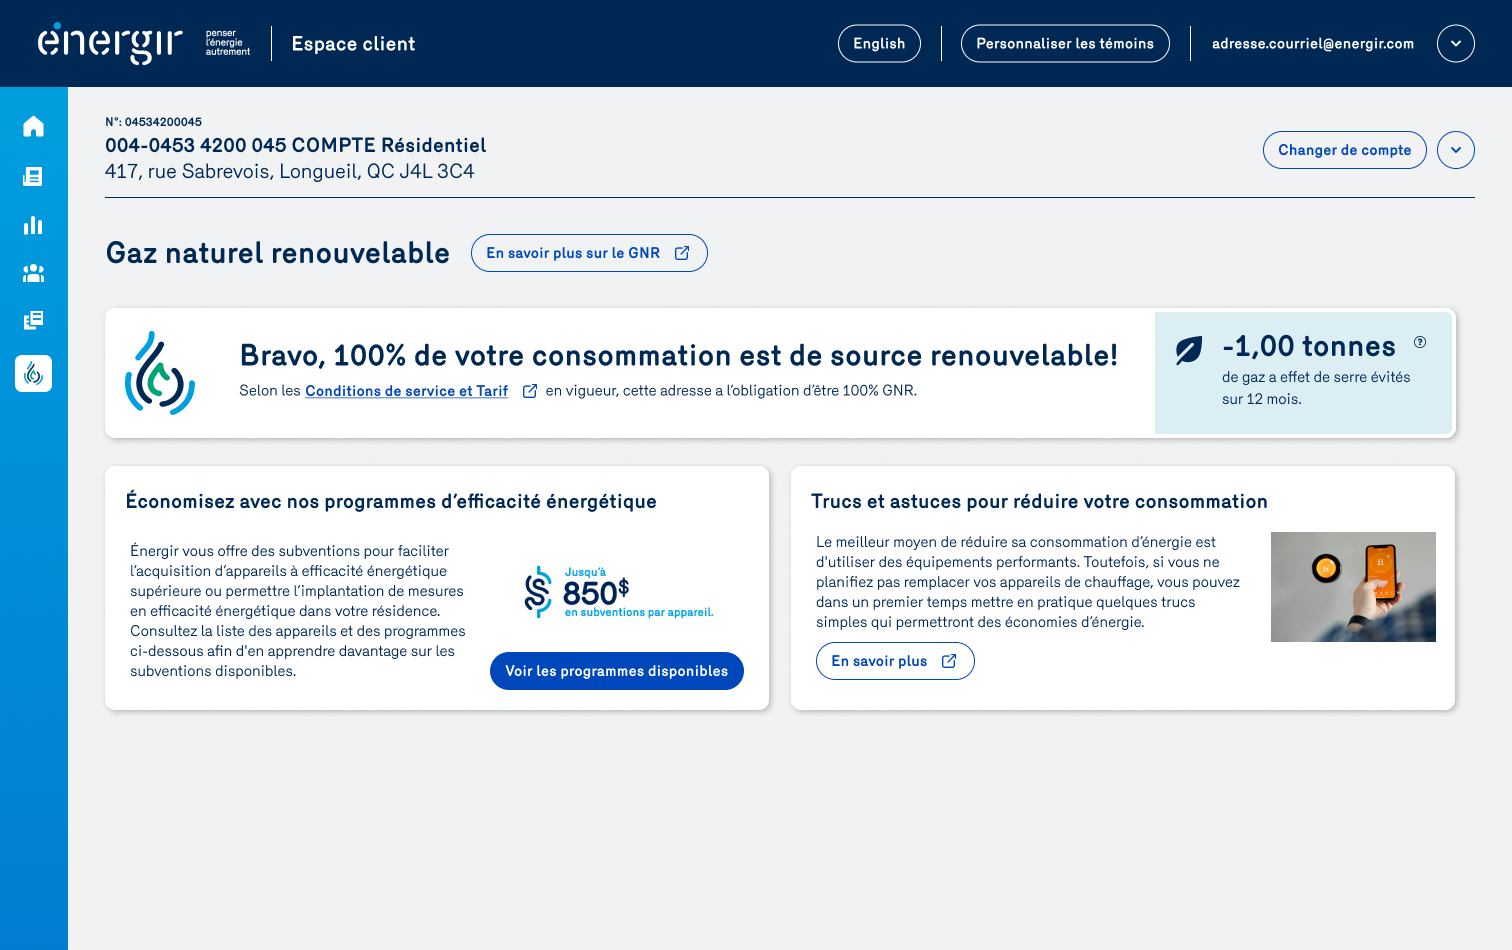The image size is (1512, 950).
Task: Click the large GNR droplet logo in banner
Action: click(x=160, y=373)
